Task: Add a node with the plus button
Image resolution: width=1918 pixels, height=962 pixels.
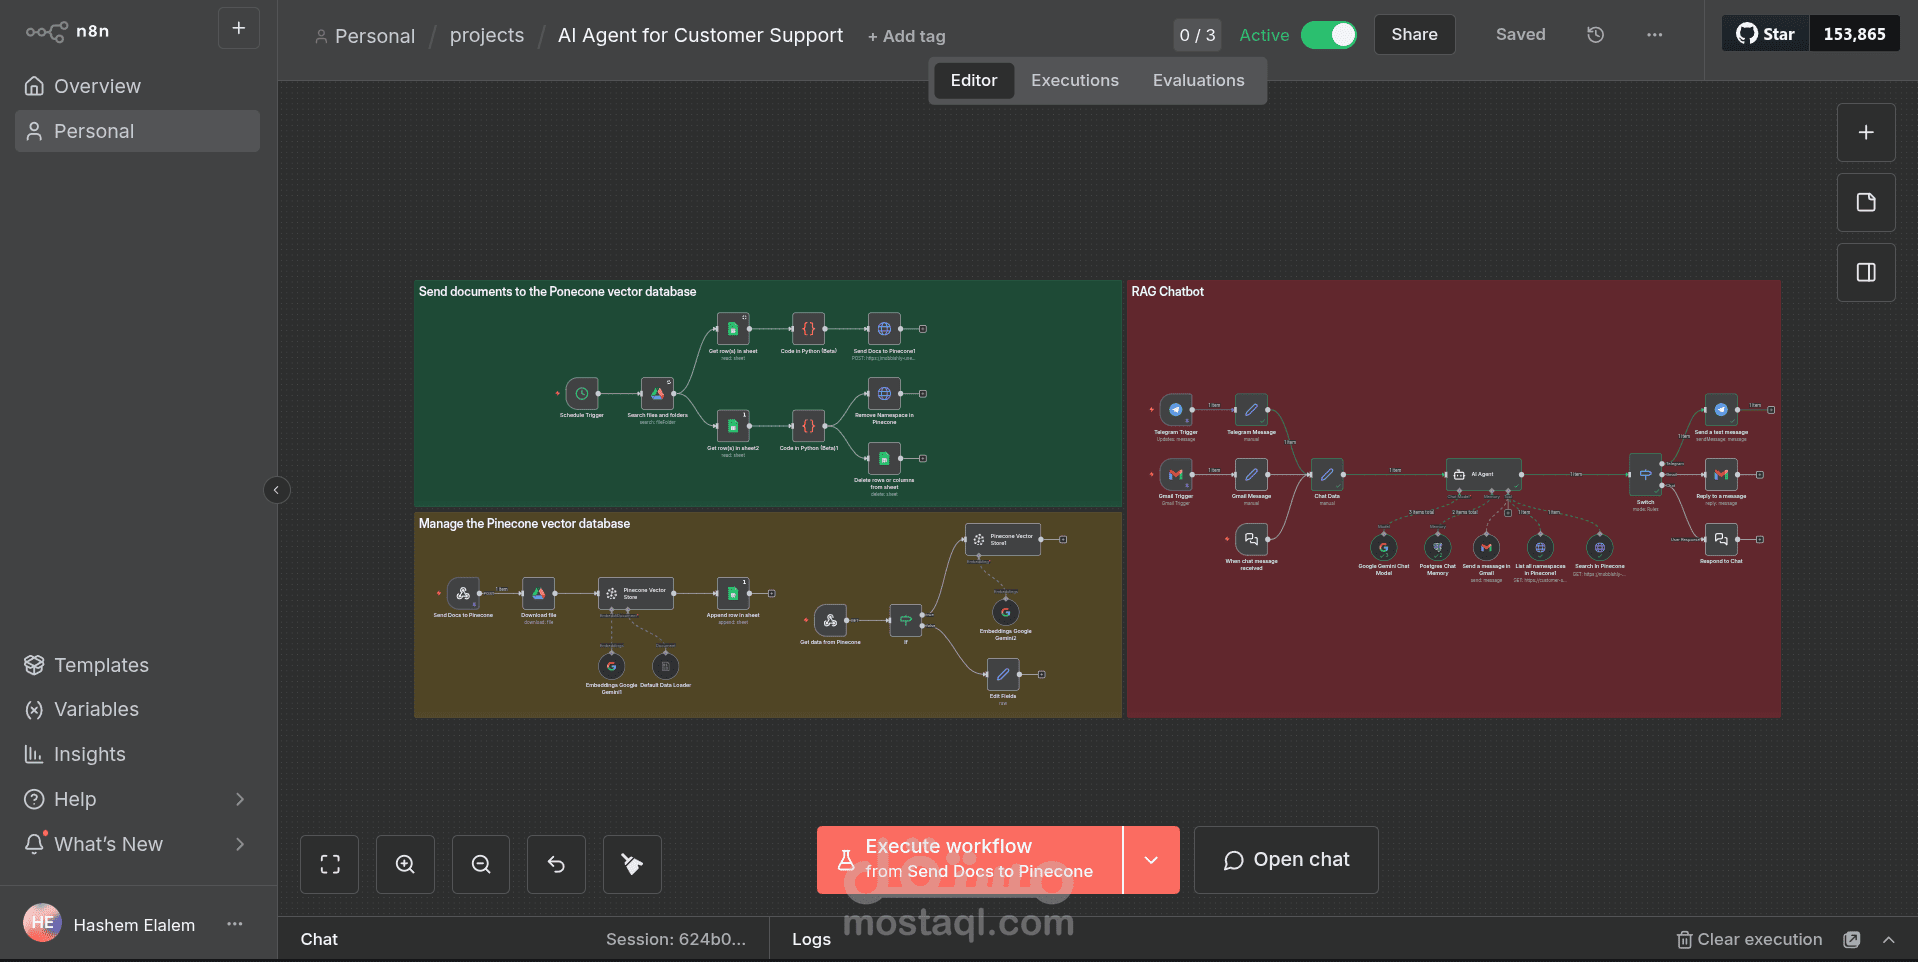Action: (x=1866, y=133)
